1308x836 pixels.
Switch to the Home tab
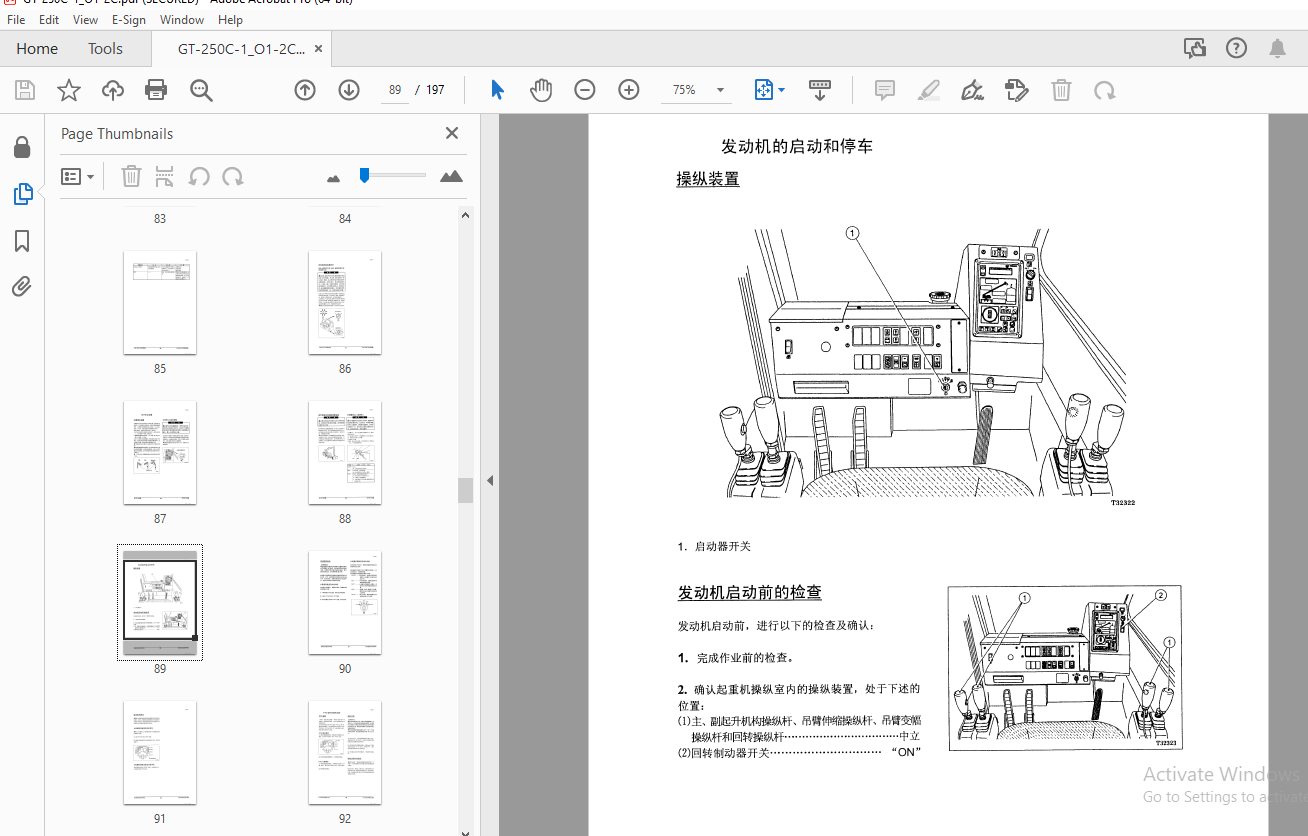coord(37,48)
